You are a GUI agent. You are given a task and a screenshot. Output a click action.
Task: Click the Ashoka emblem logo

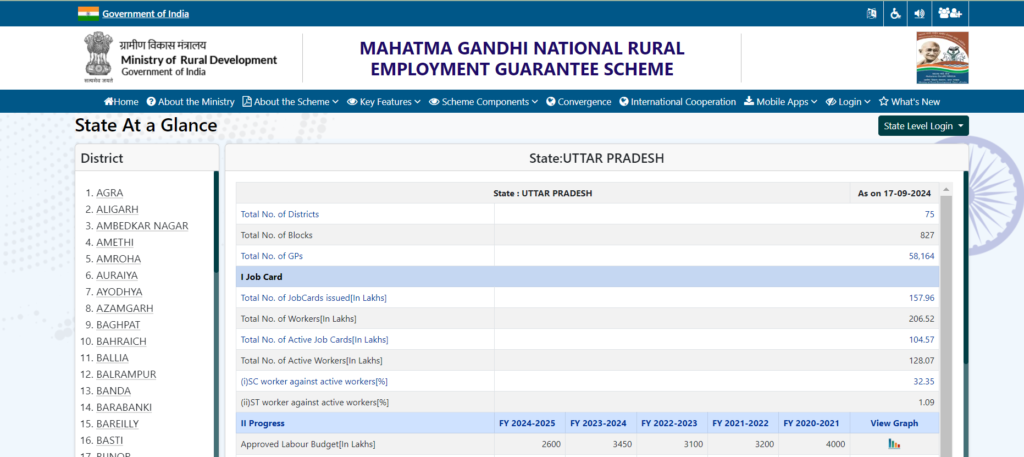[x=98, y=57]
